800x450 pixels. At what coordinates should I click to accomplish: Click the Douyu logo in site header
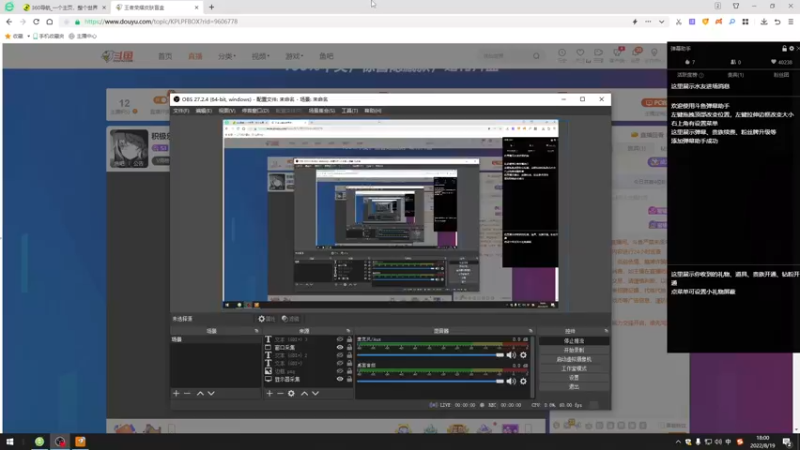(x=118, y=56)
